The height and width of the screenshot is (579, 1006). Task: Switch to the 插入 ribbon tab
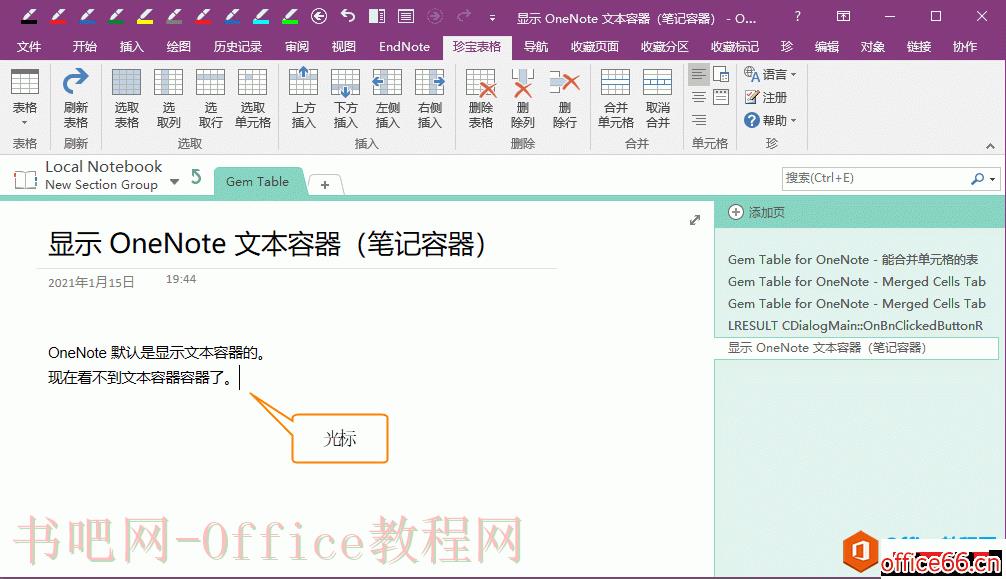pyautogui.click(x=132, y=46)
